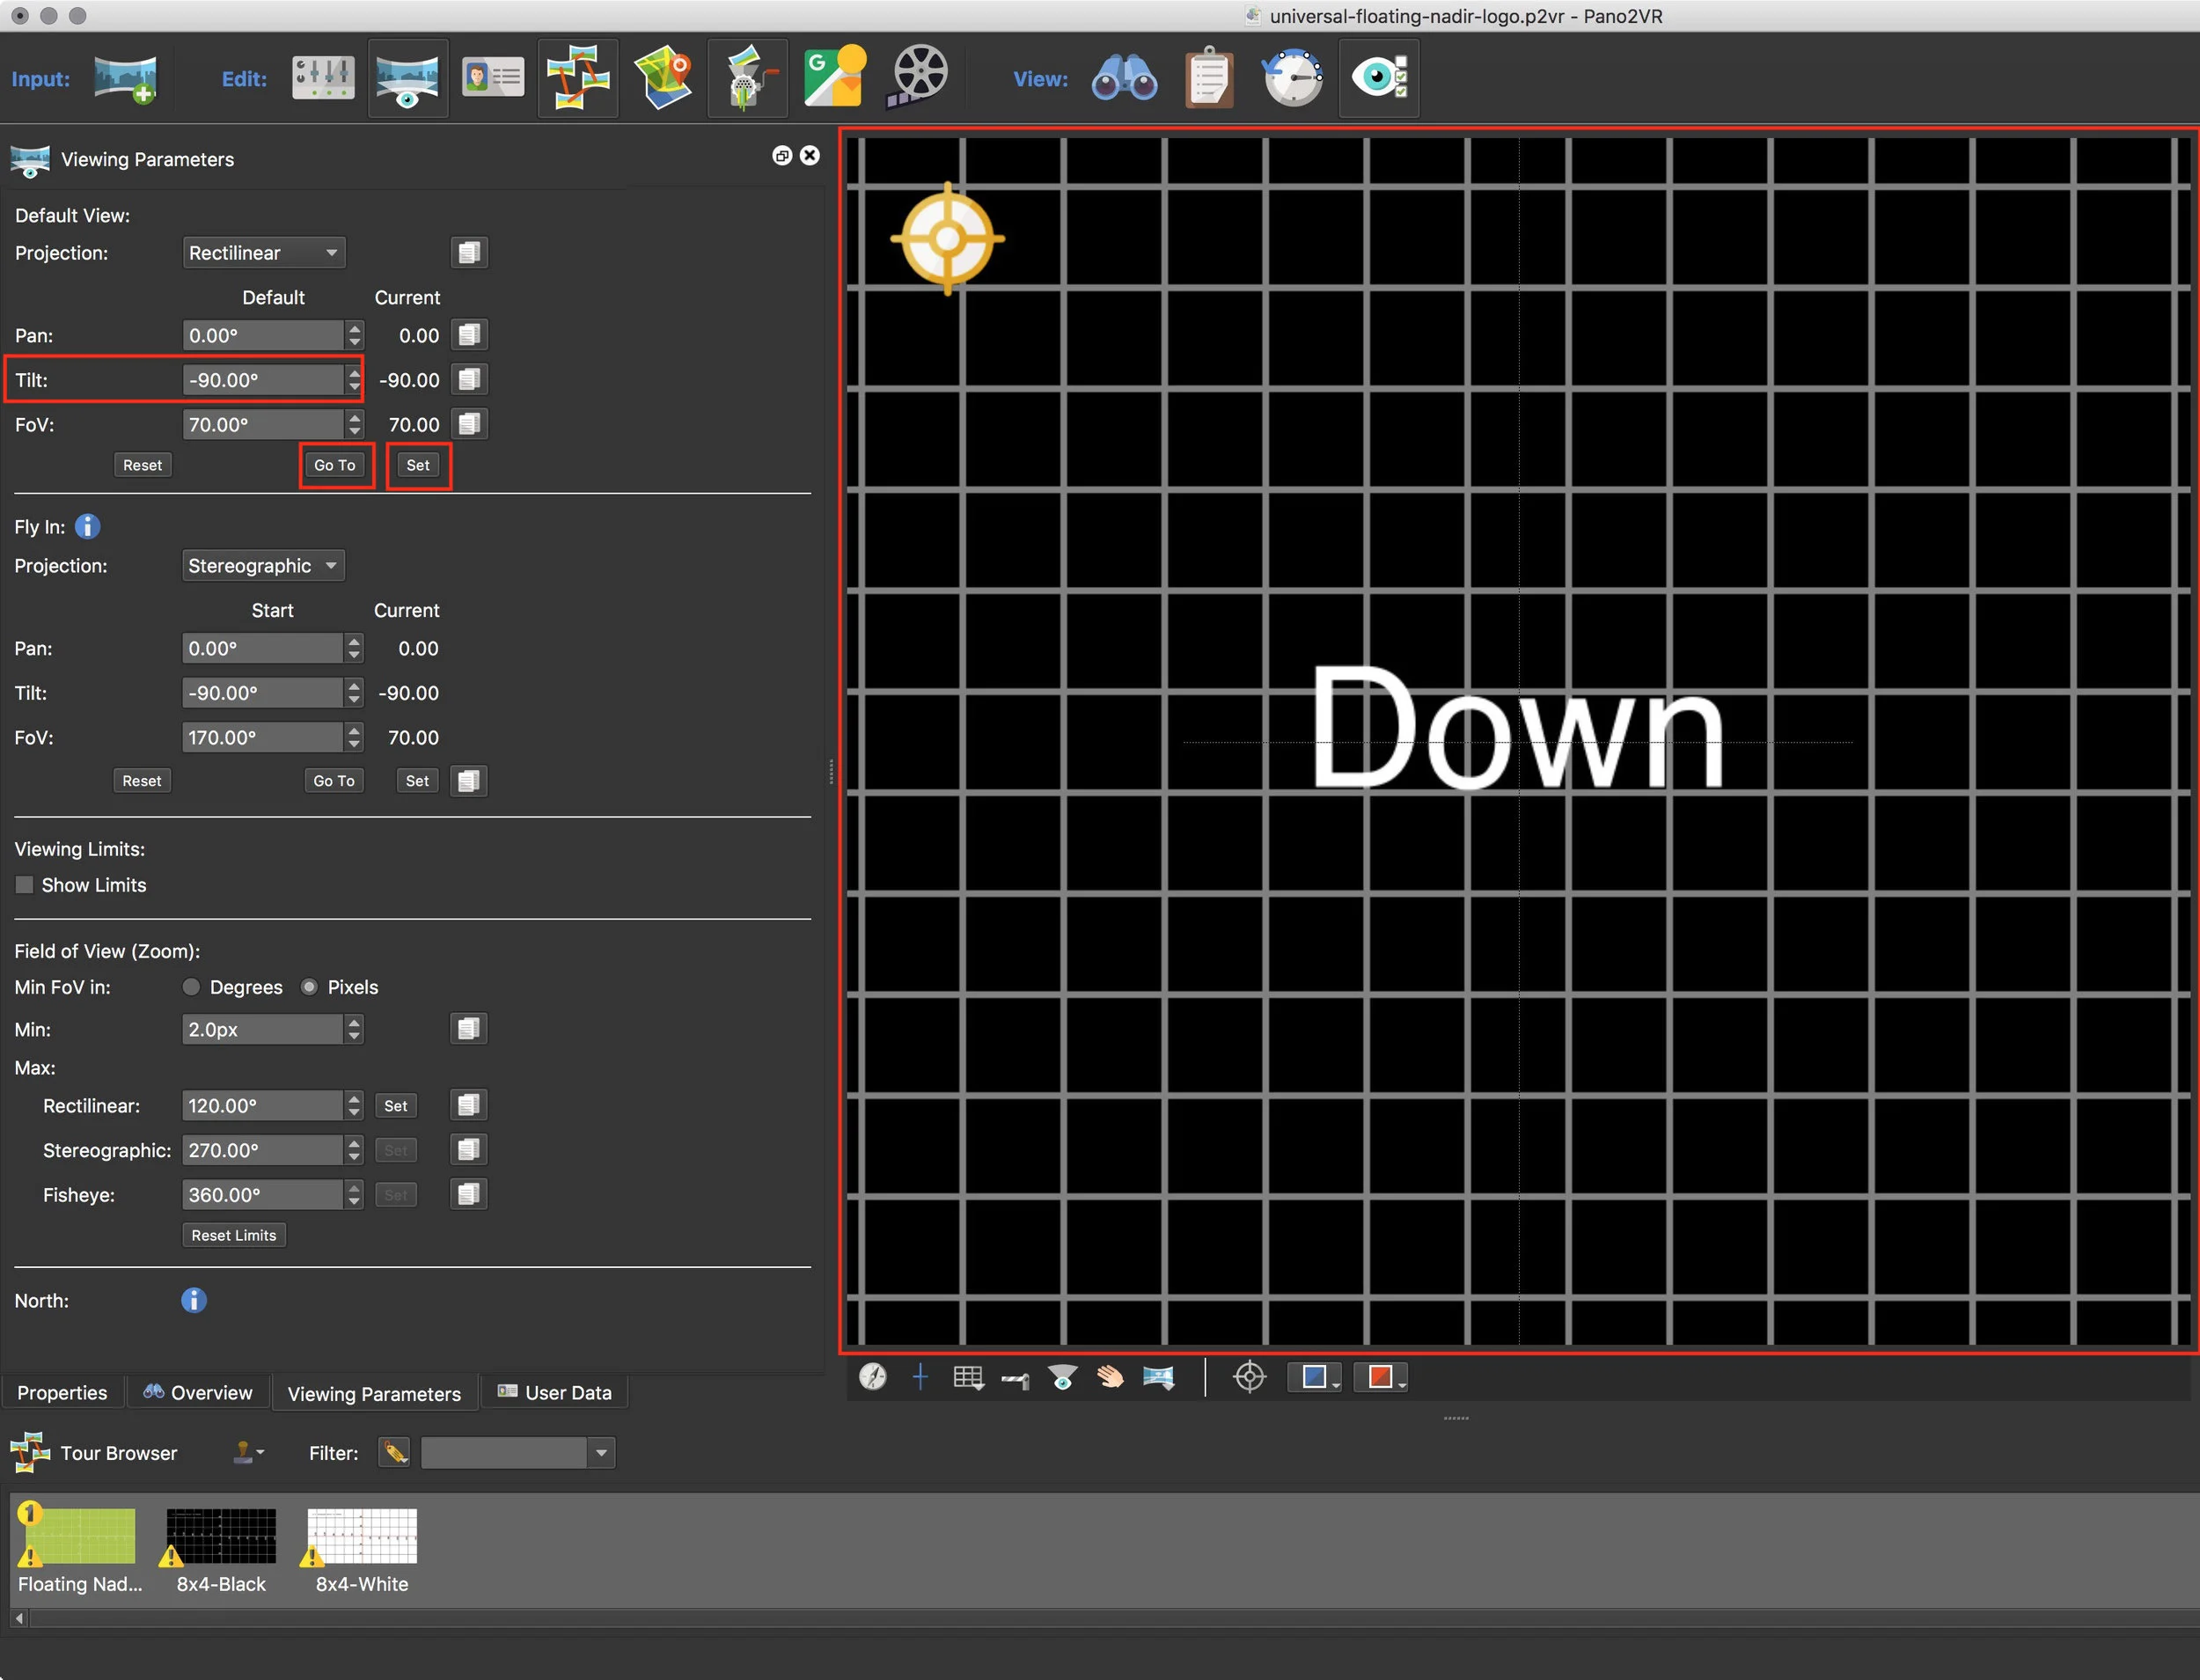The height and width of the screenshot is (1680, 2200).
Task: Select the hand drag mode icon
Action: (x=1110, y=1378)
